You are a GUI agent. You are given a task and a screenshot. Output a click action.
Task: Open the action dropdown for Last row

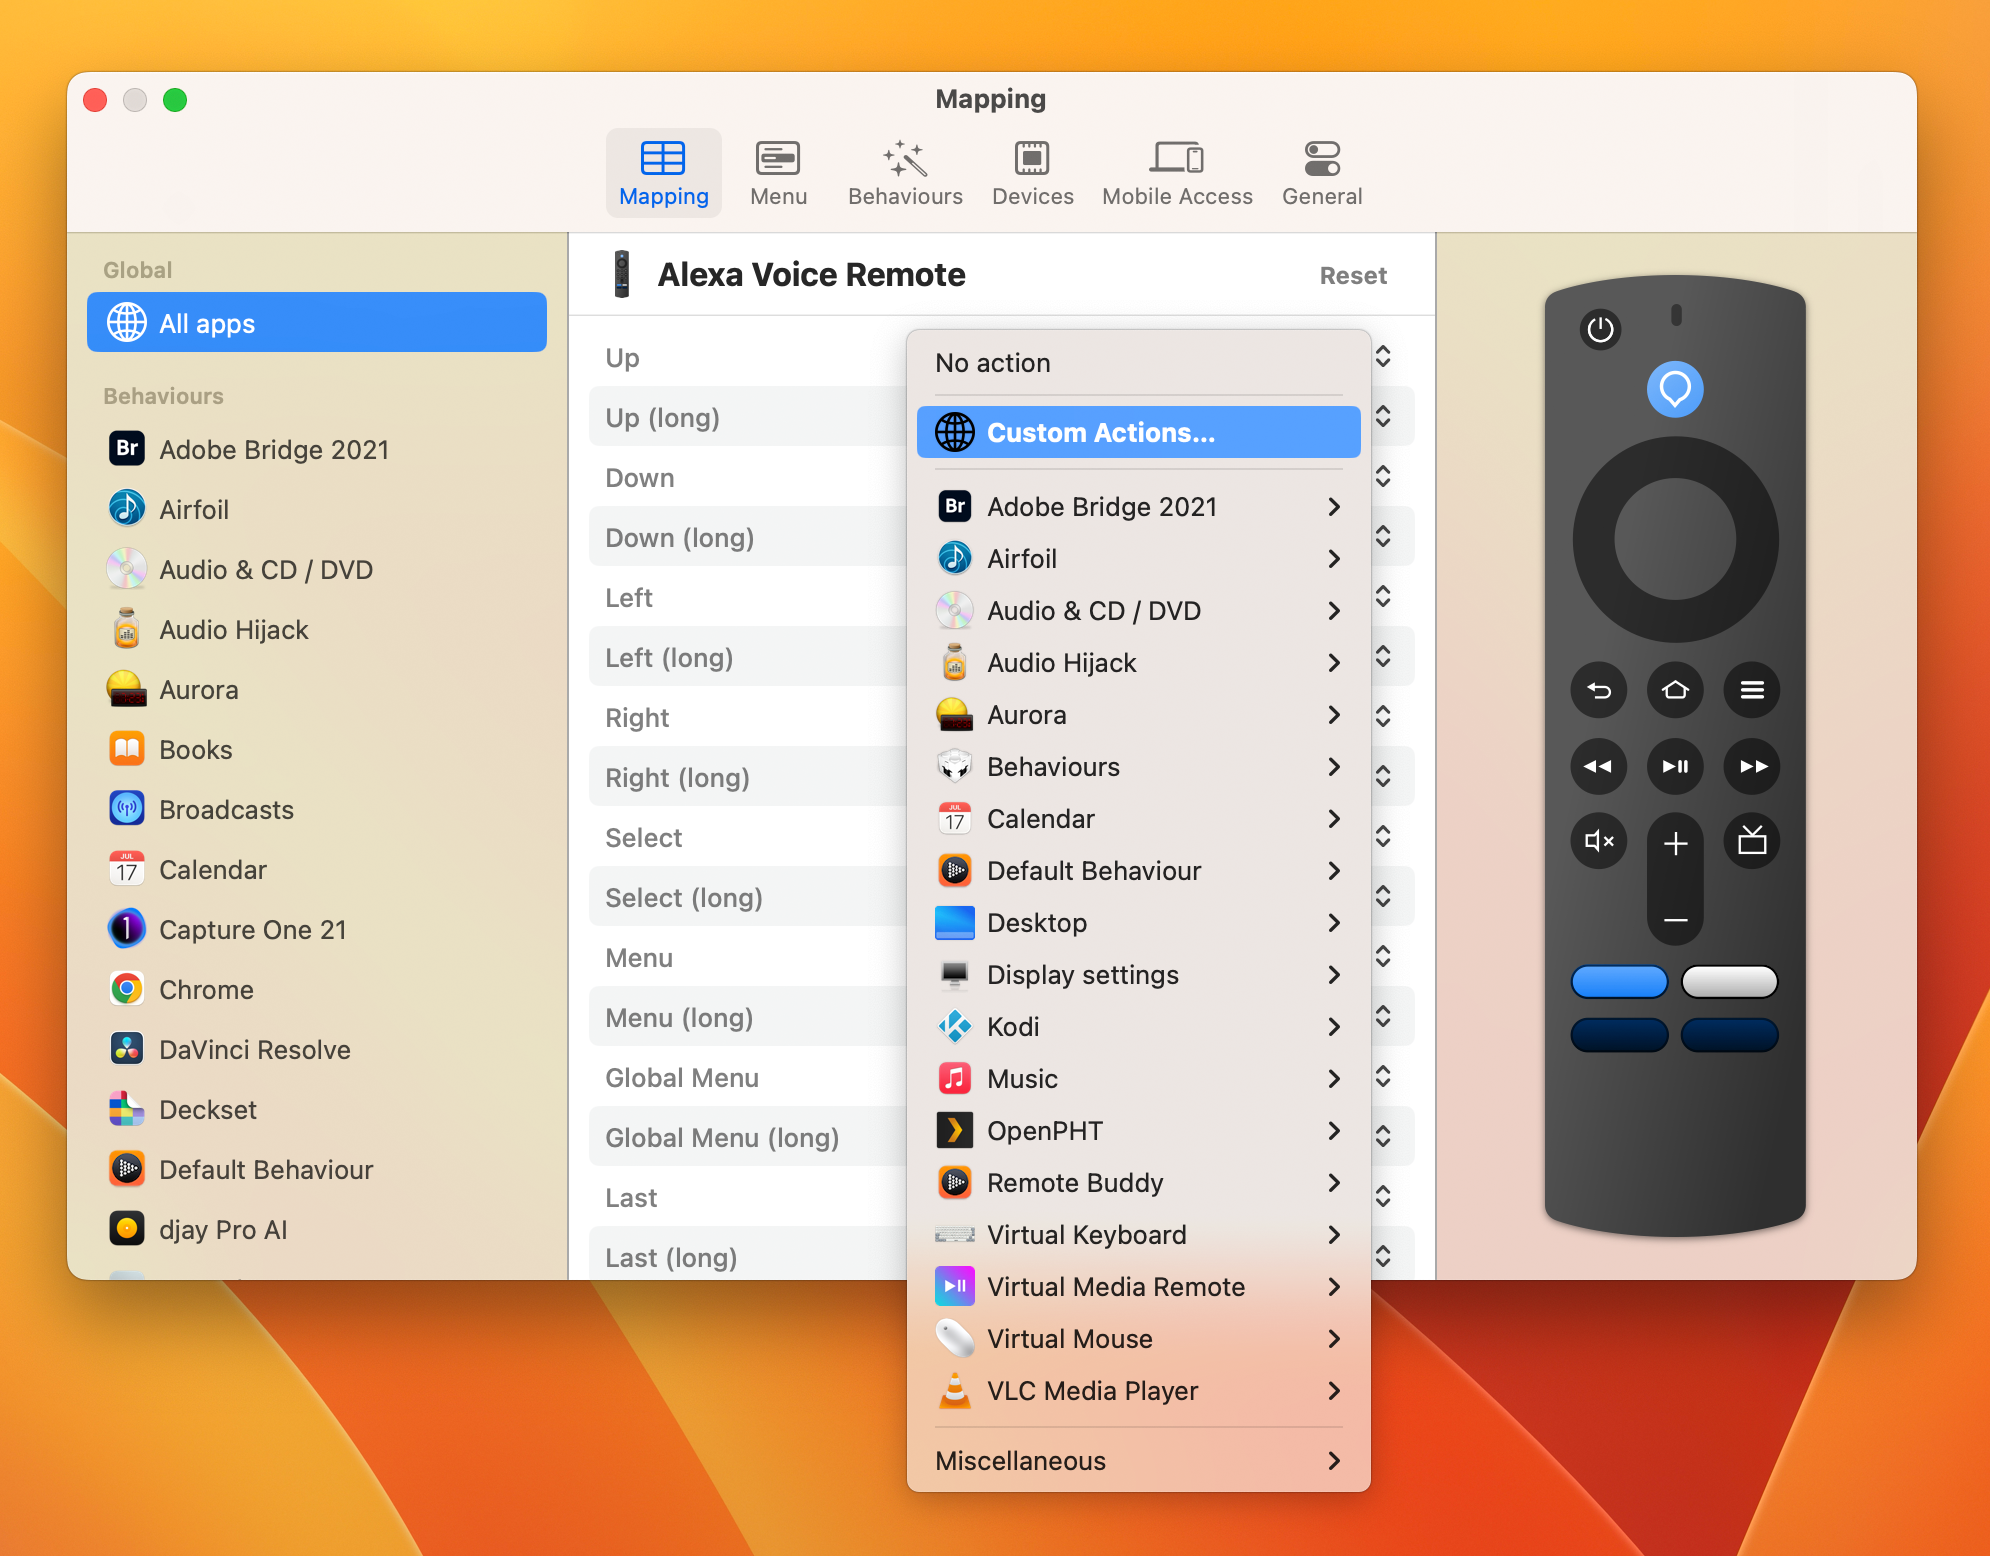pyautogui.click(x=1383, y=1196)
